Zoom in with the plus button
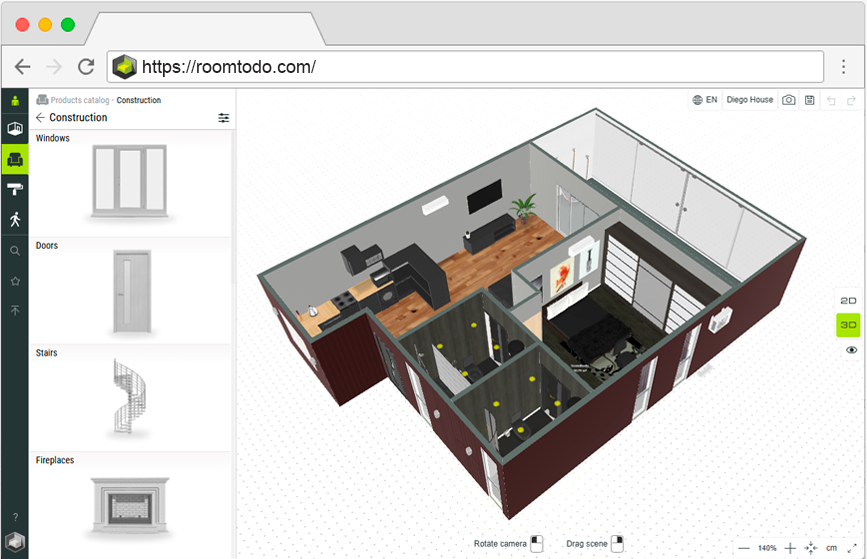This screenshot has height=559, width=867. (790, 548)
